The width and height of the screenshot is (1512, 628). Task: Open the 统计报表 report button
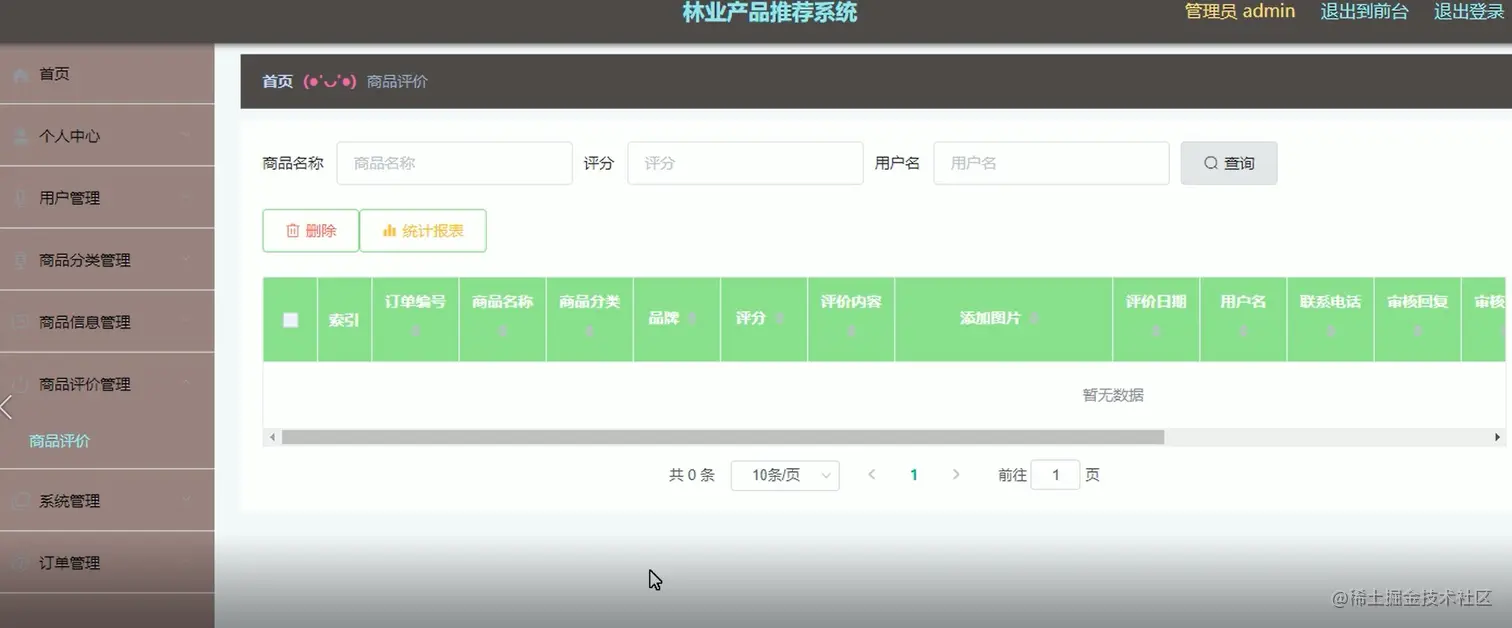pos(423,231)
